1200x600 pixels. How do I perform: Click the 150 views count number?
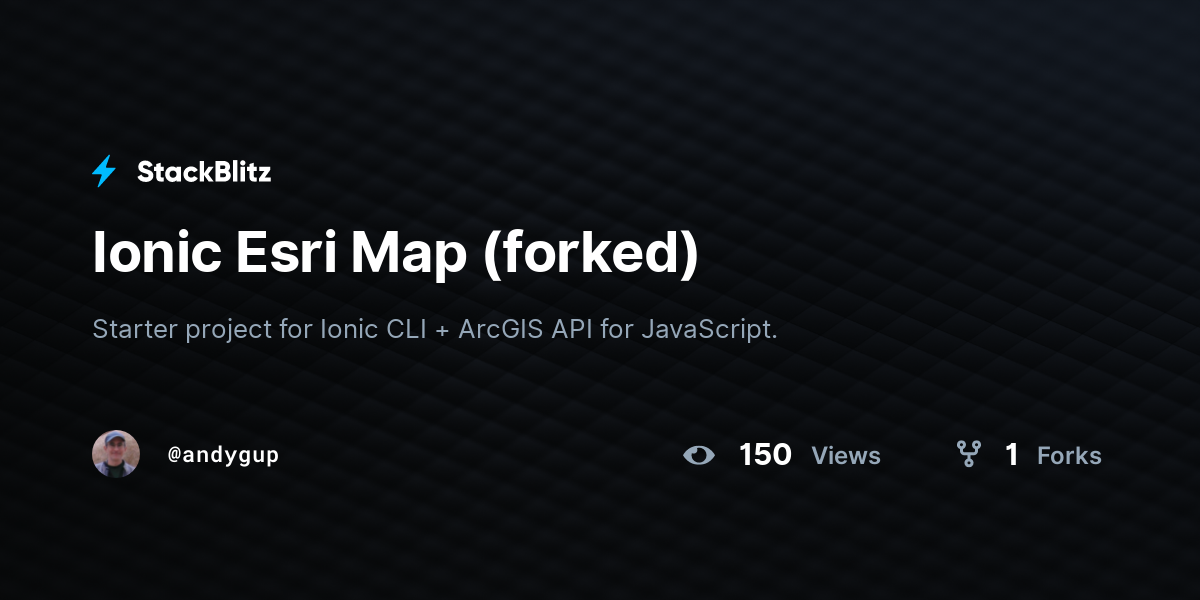pyautogui.click(x=765, y=455)
